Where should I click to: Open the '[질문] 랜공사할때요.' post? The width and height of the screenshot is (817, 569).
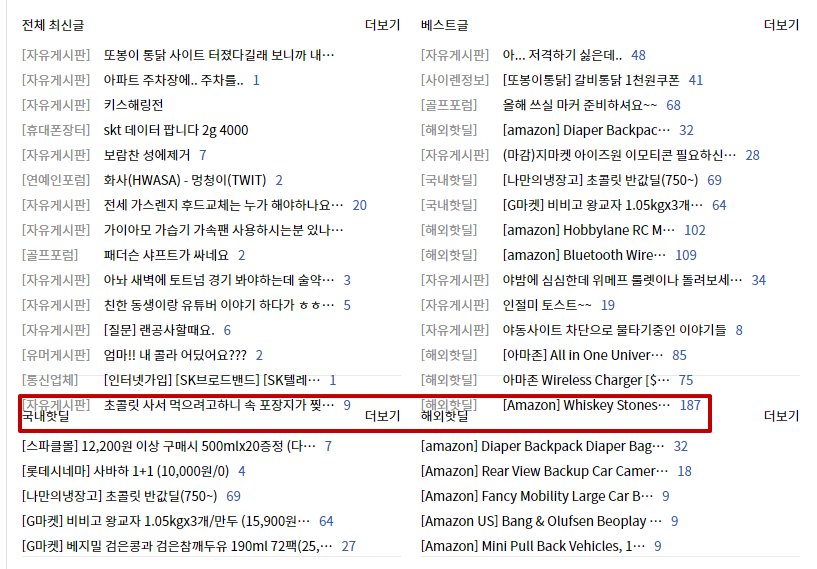click(159, 330)
